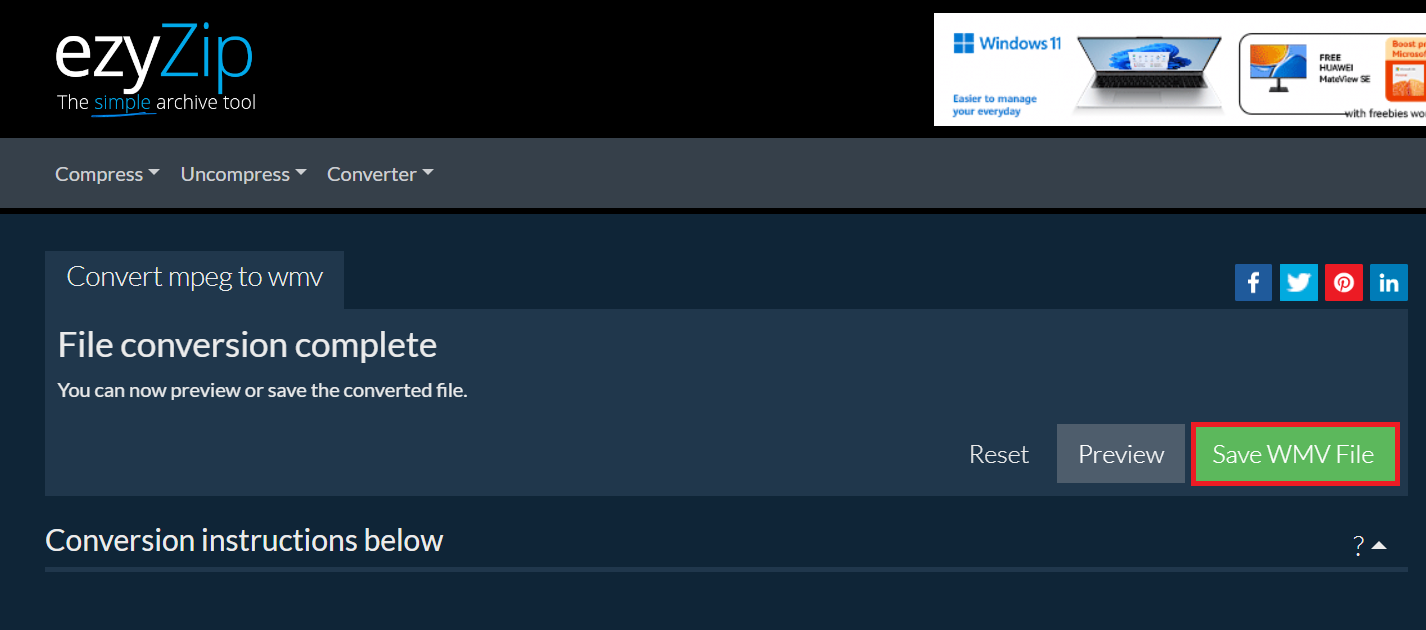Click the Conversion instructions below heading
Screen dimensions: 1426x630
pyautogui.click(x=244, y=541)
